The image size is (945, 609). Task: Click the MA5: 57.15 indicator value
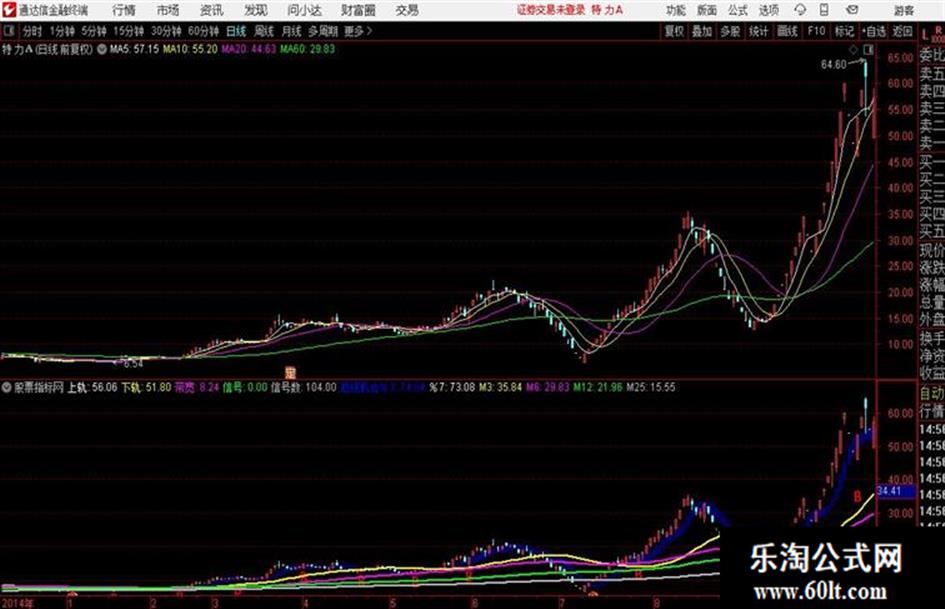134,49
